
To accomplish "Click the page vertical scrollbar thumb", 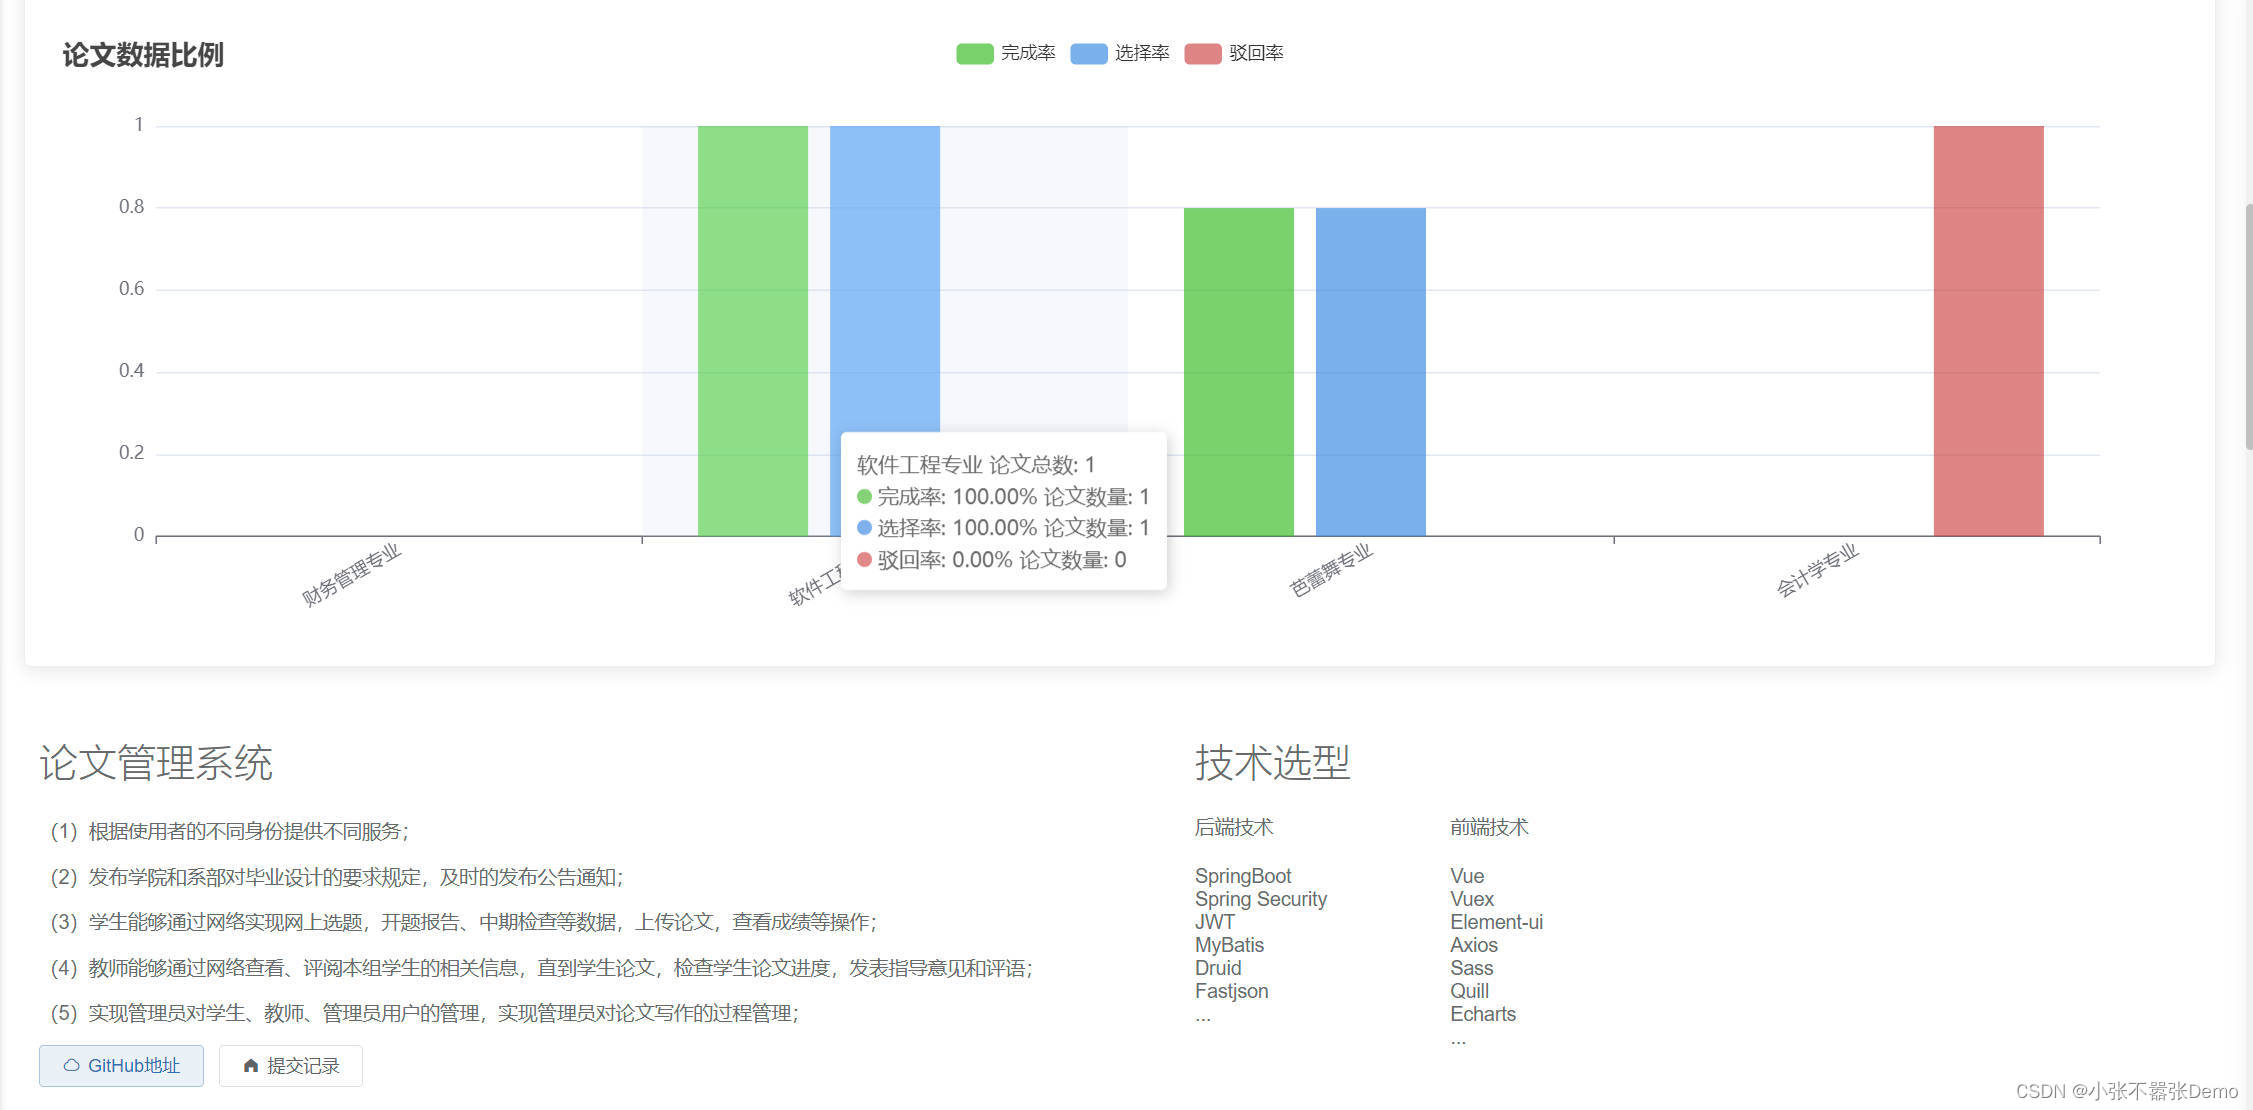I will tap(2248, 325).
